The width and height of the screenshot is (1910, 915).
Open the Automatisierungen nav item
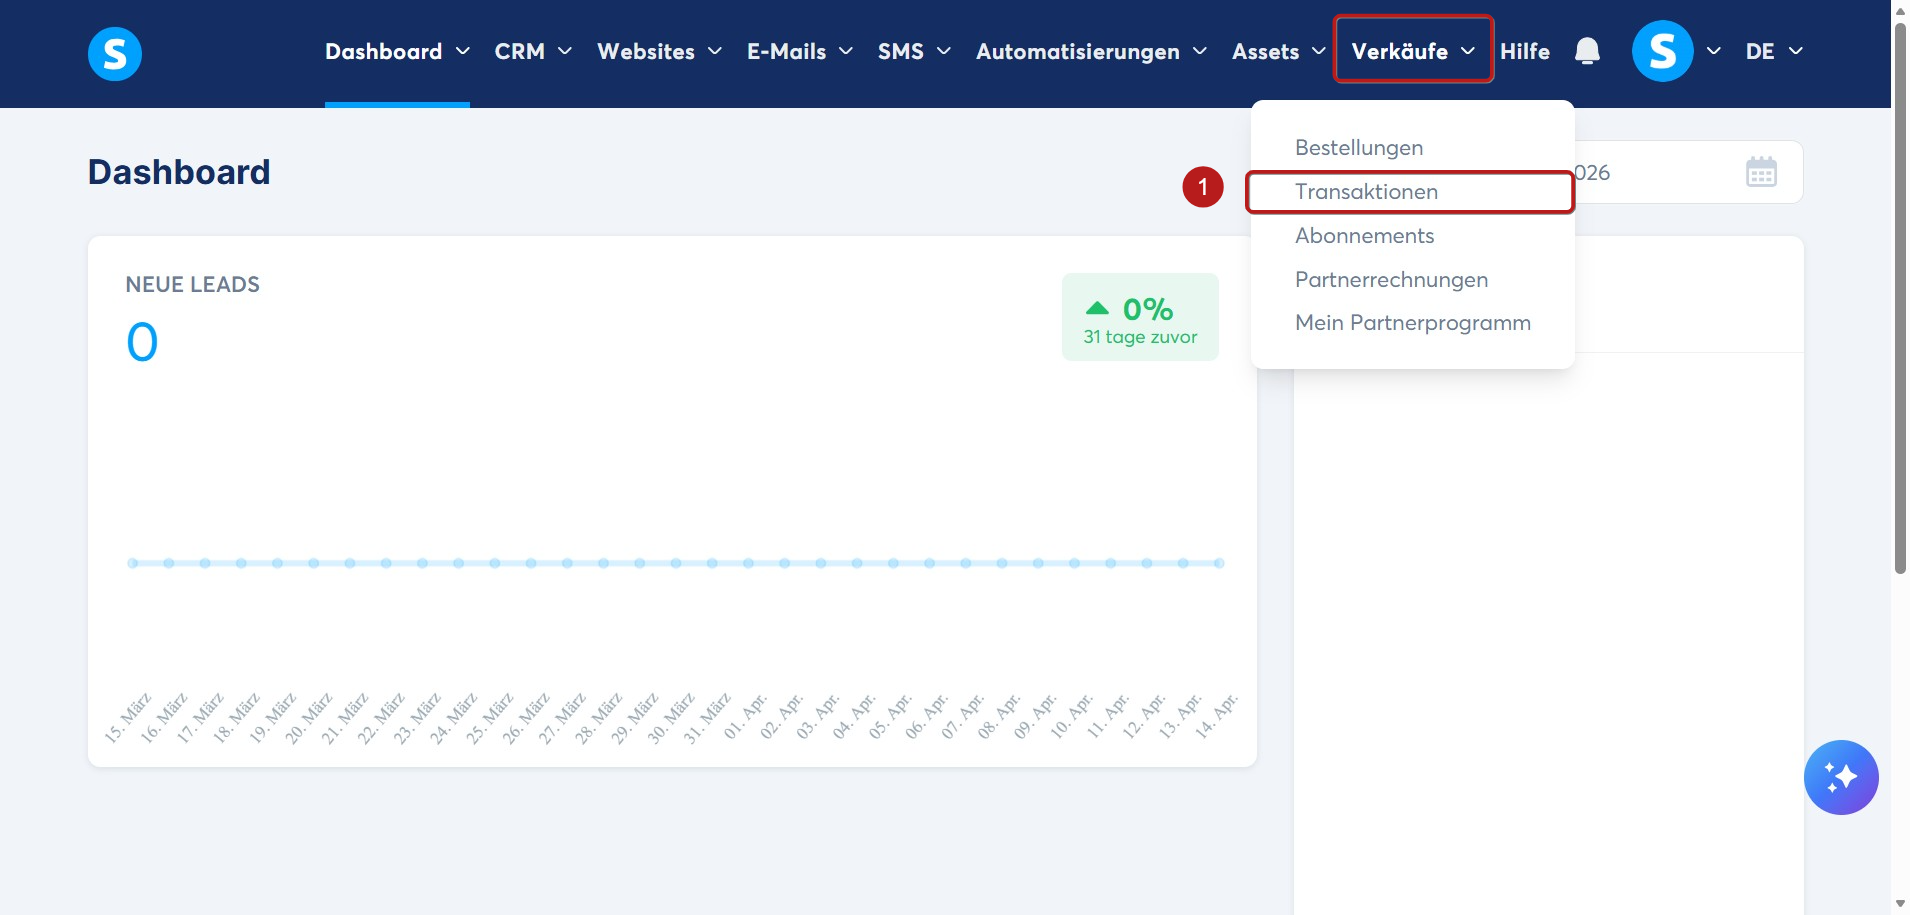point(1078,51)
